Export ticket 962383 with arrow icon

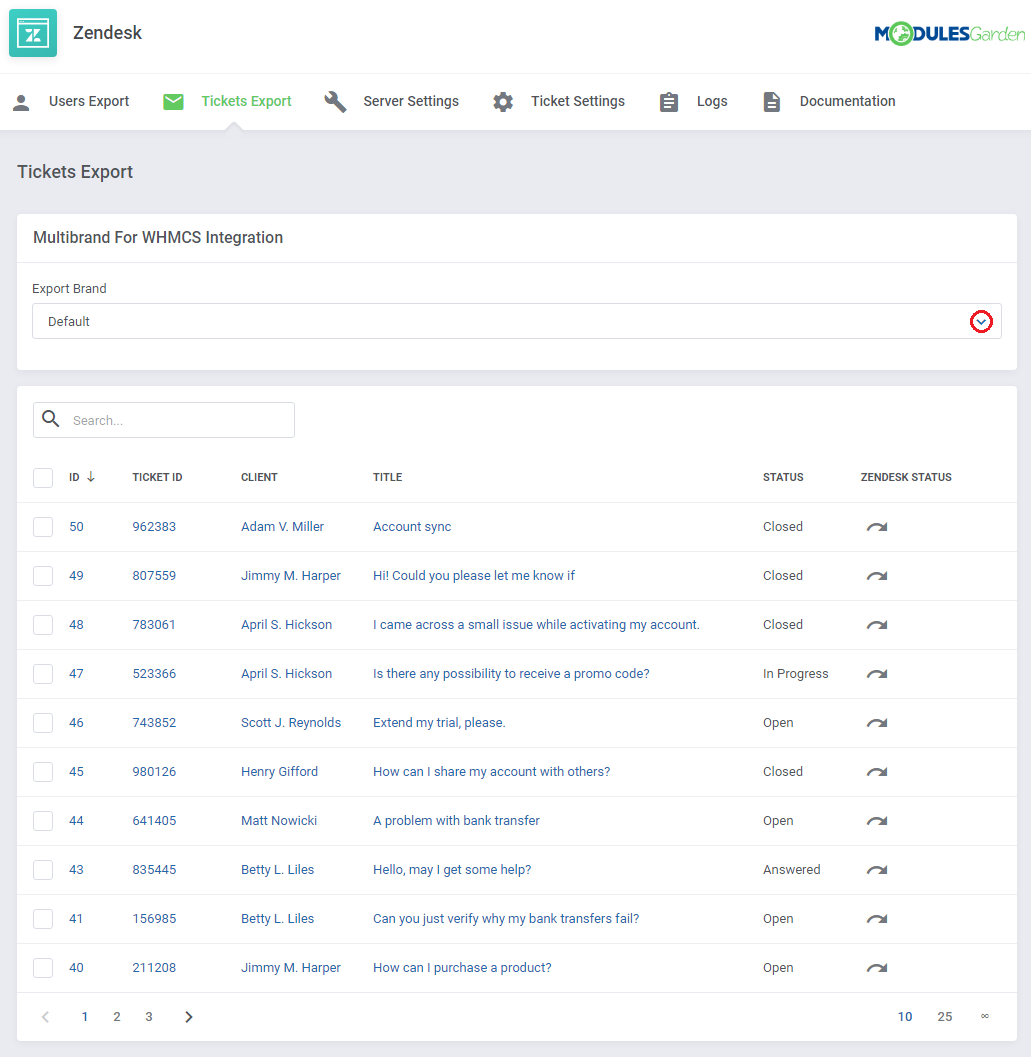click(x=877, y=527)
